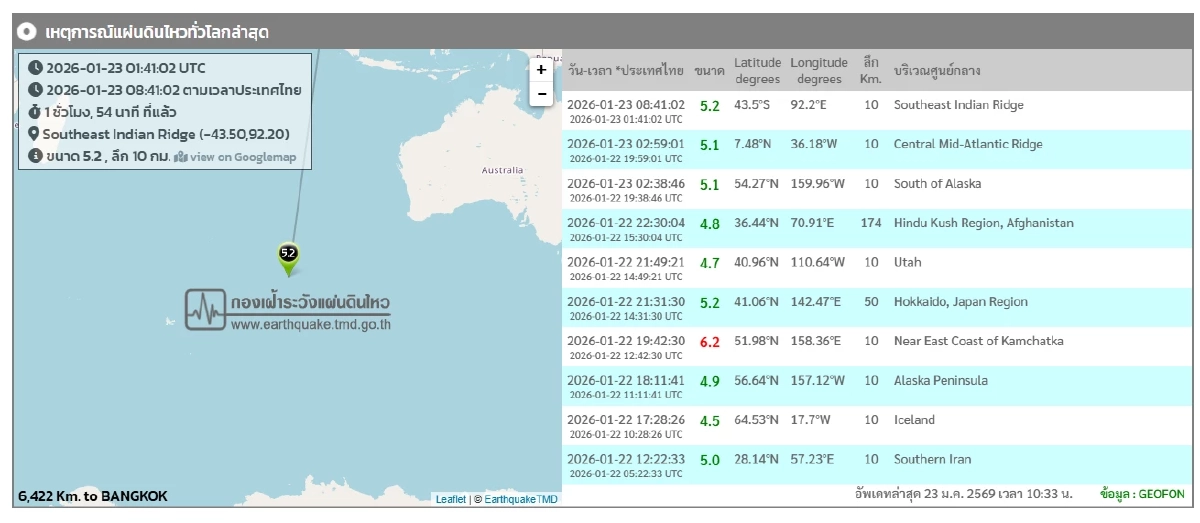The height and width of the screenshot is (523, 1200).
Task: Select the Central Mid-Atlantic Ridge earthquake row
Action: click(967, 144)
